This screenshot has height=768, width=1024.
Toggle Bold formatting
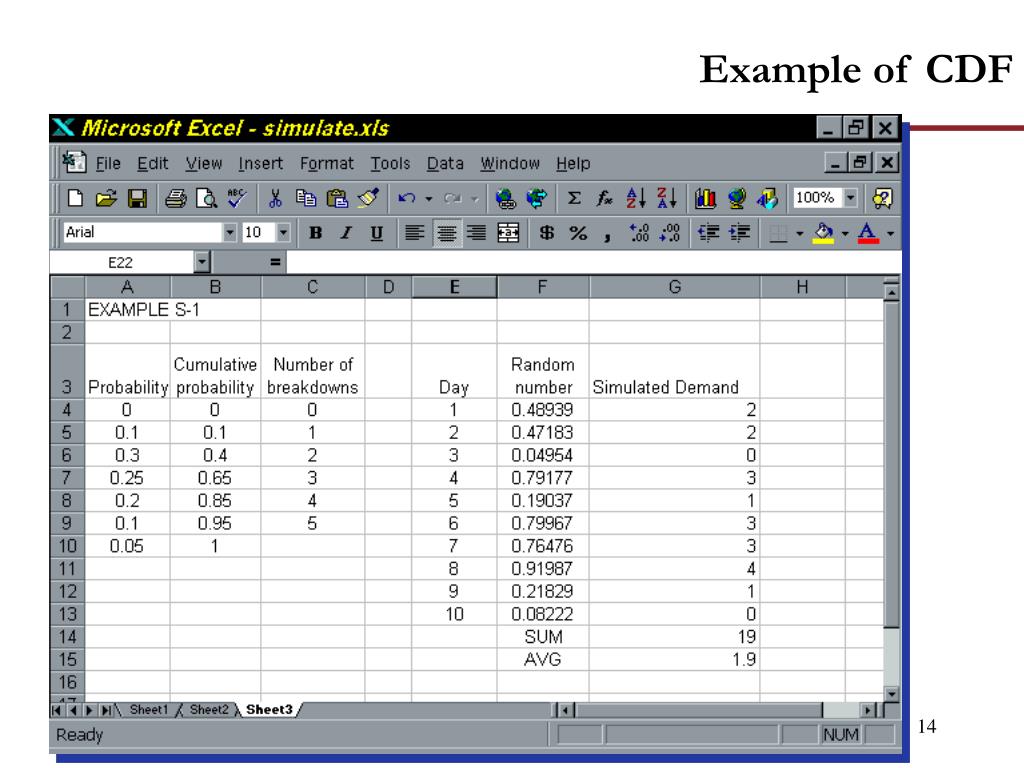[316, 233]
